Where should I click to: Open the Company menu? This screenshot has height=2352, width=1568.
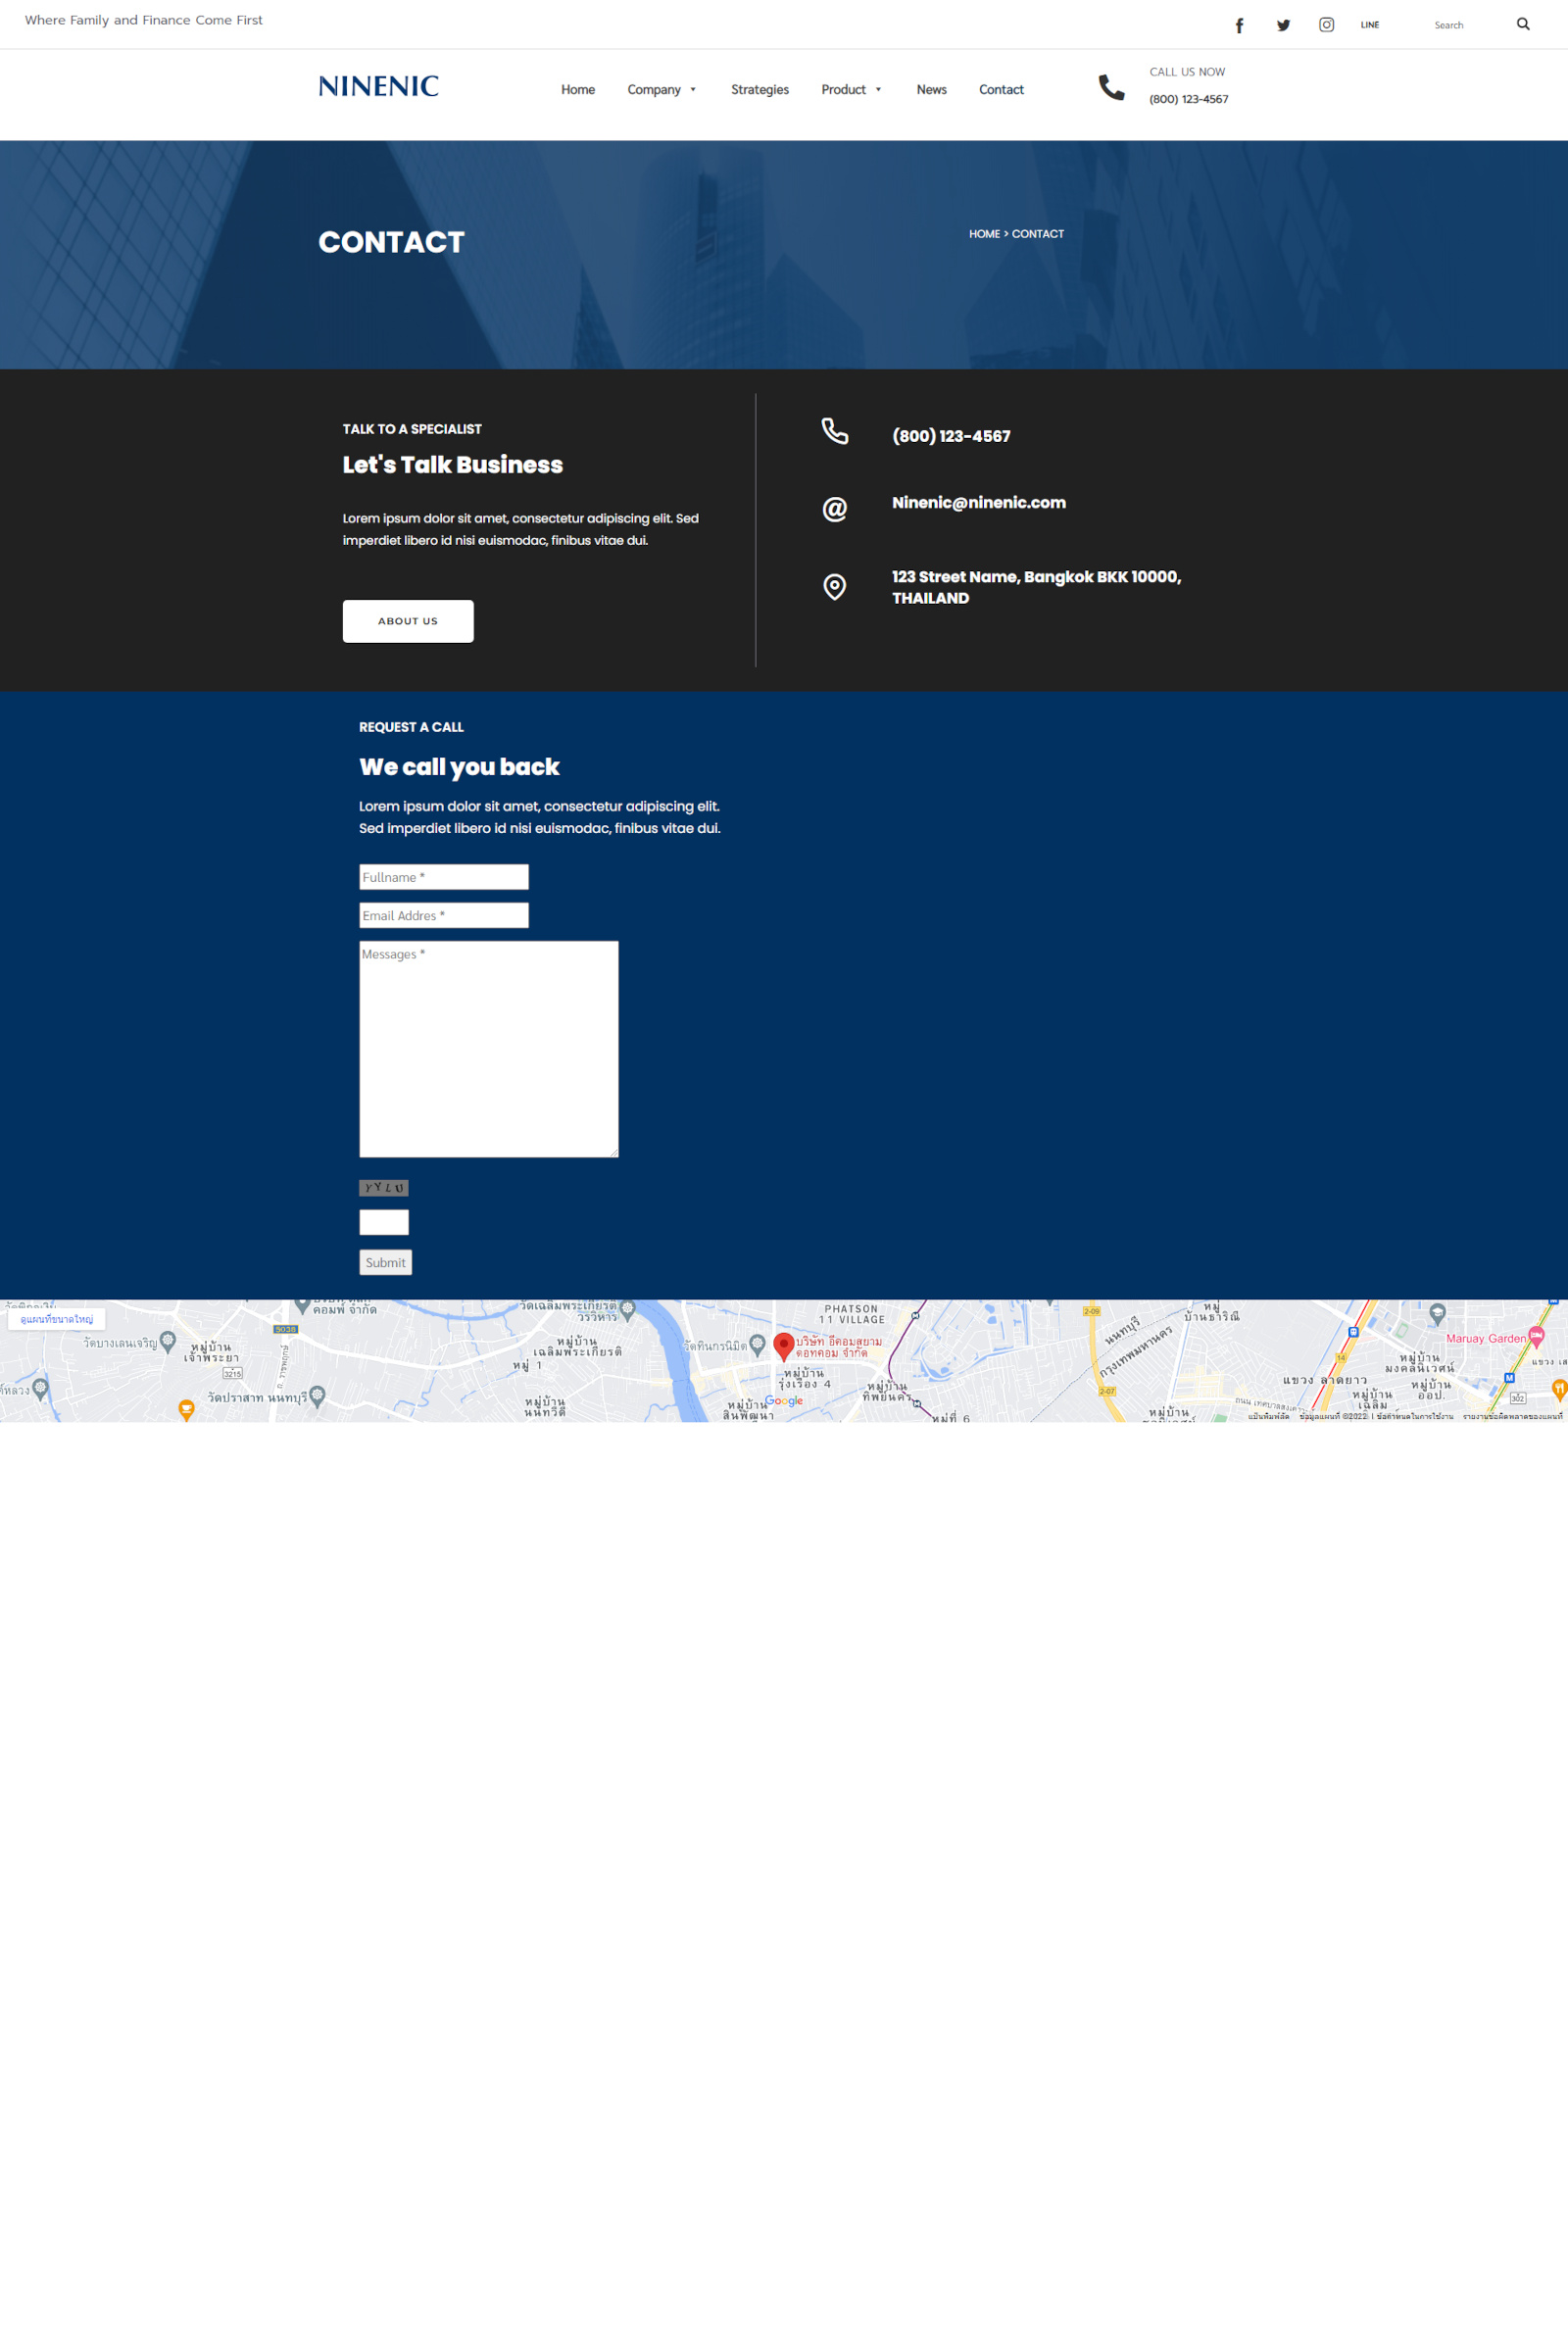654,90
